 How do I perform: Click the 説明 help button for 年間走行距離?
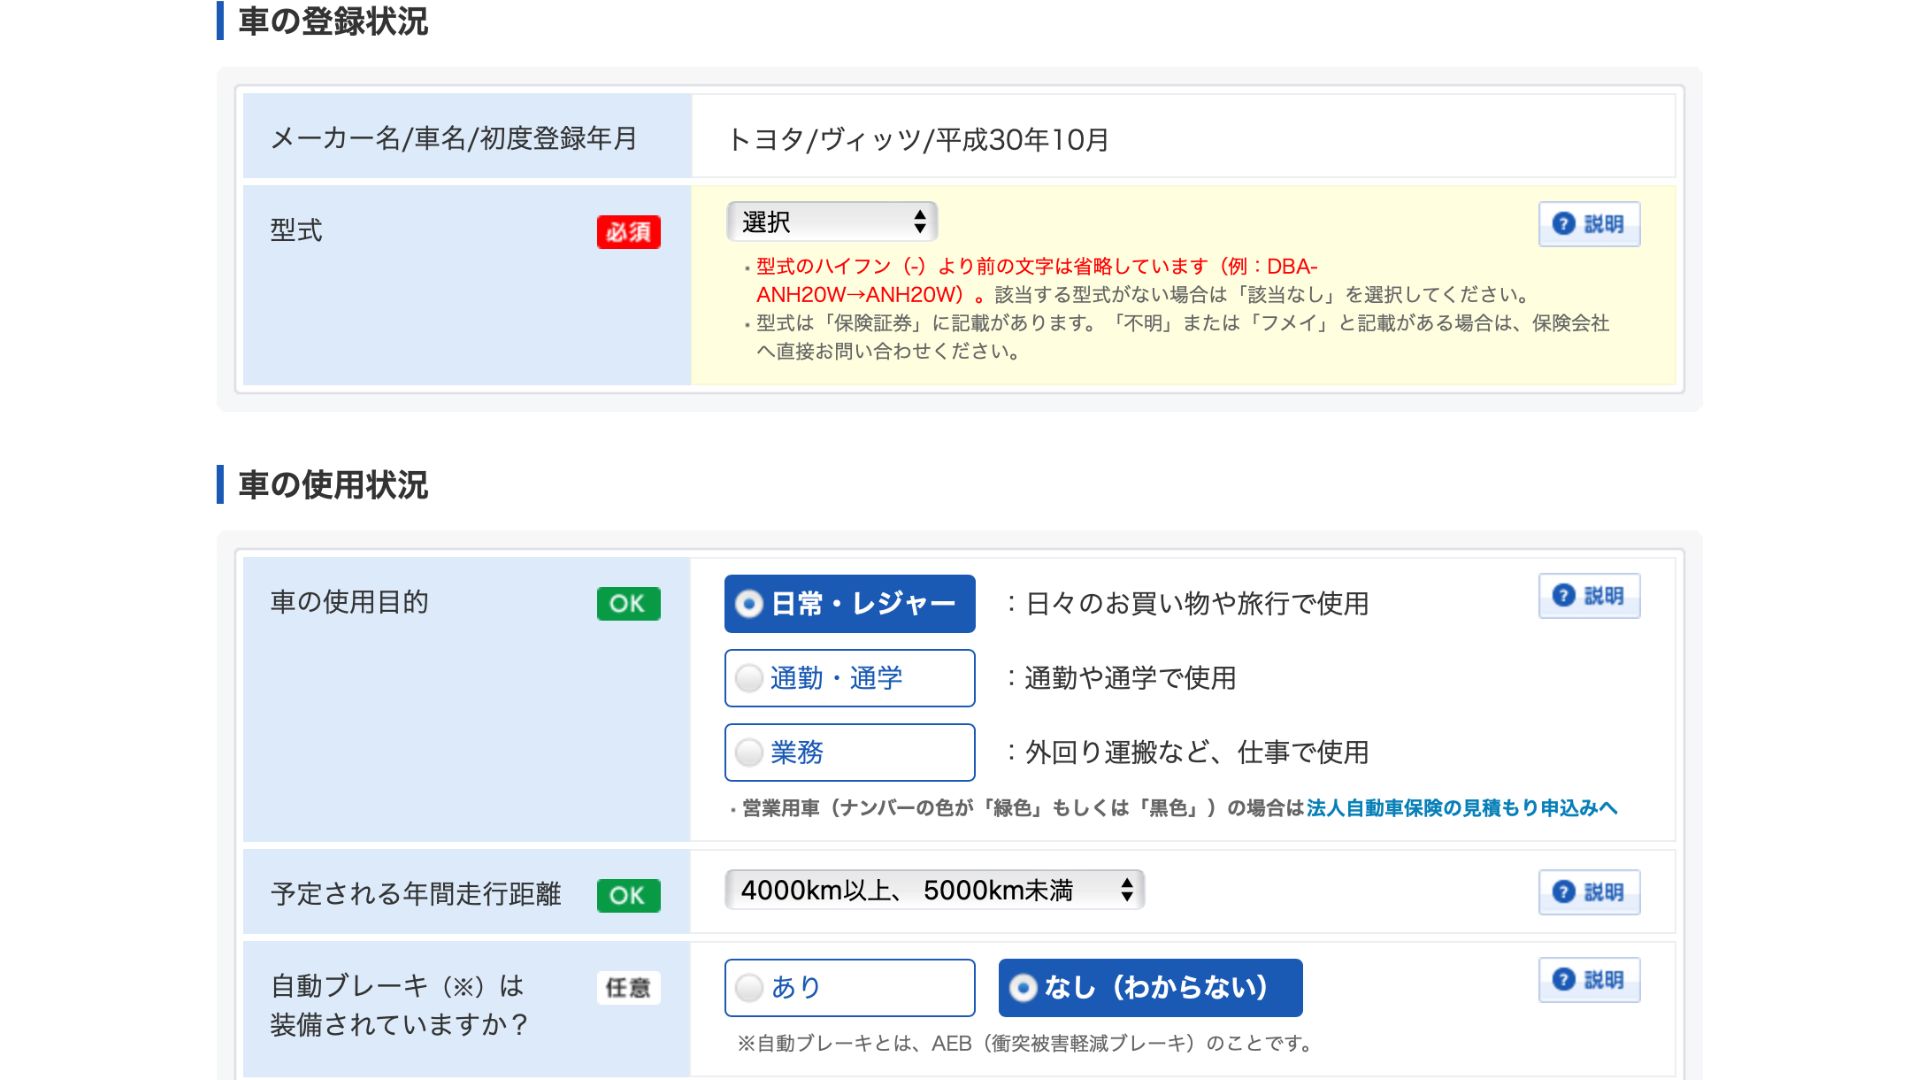[1589, 892]
